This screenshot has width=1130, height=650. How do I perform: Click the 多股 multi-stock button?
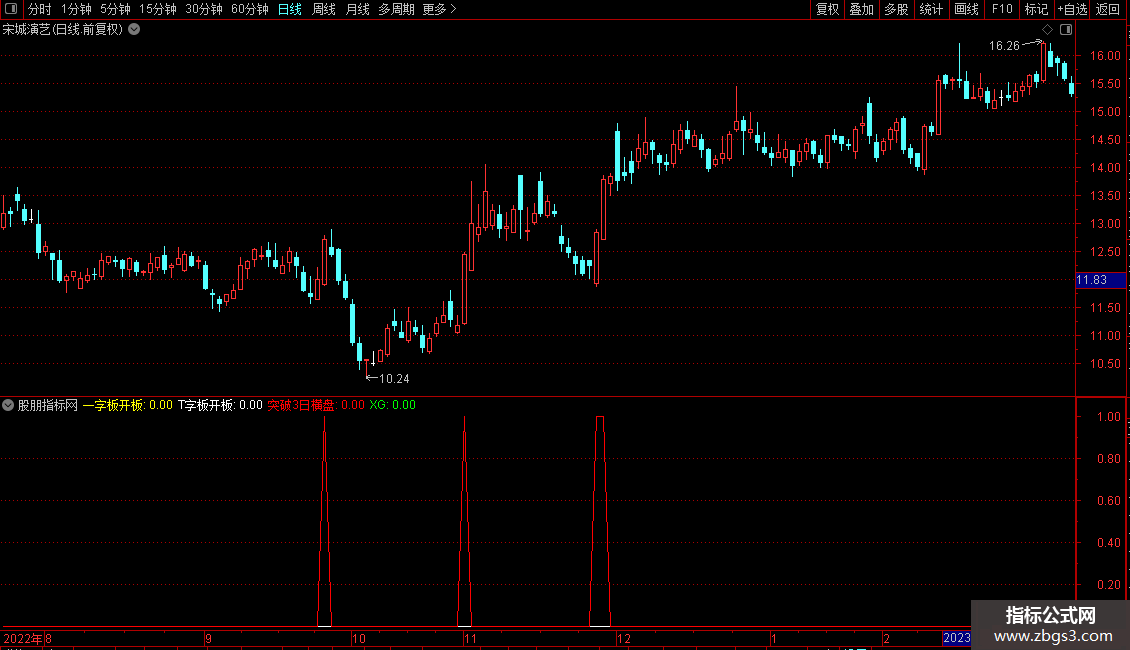tap(896, 9)
